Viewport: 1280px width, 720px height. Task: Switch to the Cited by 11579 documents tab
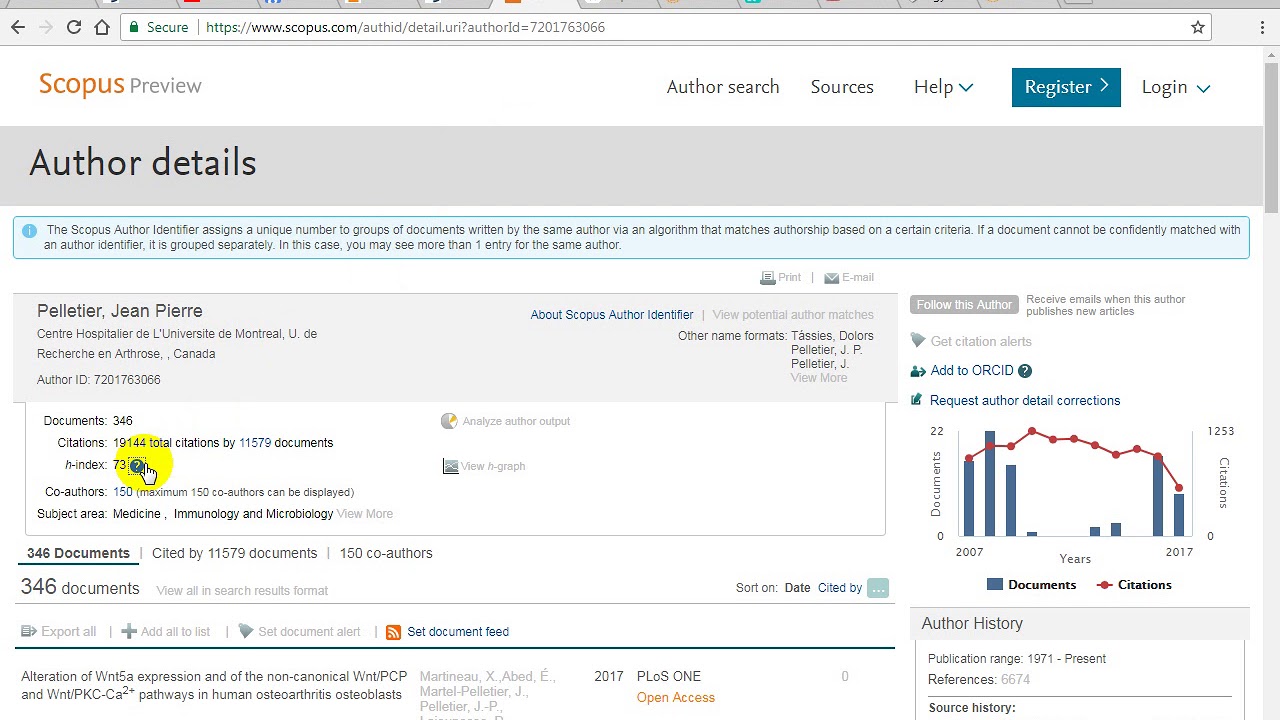[x=234, y=553]
